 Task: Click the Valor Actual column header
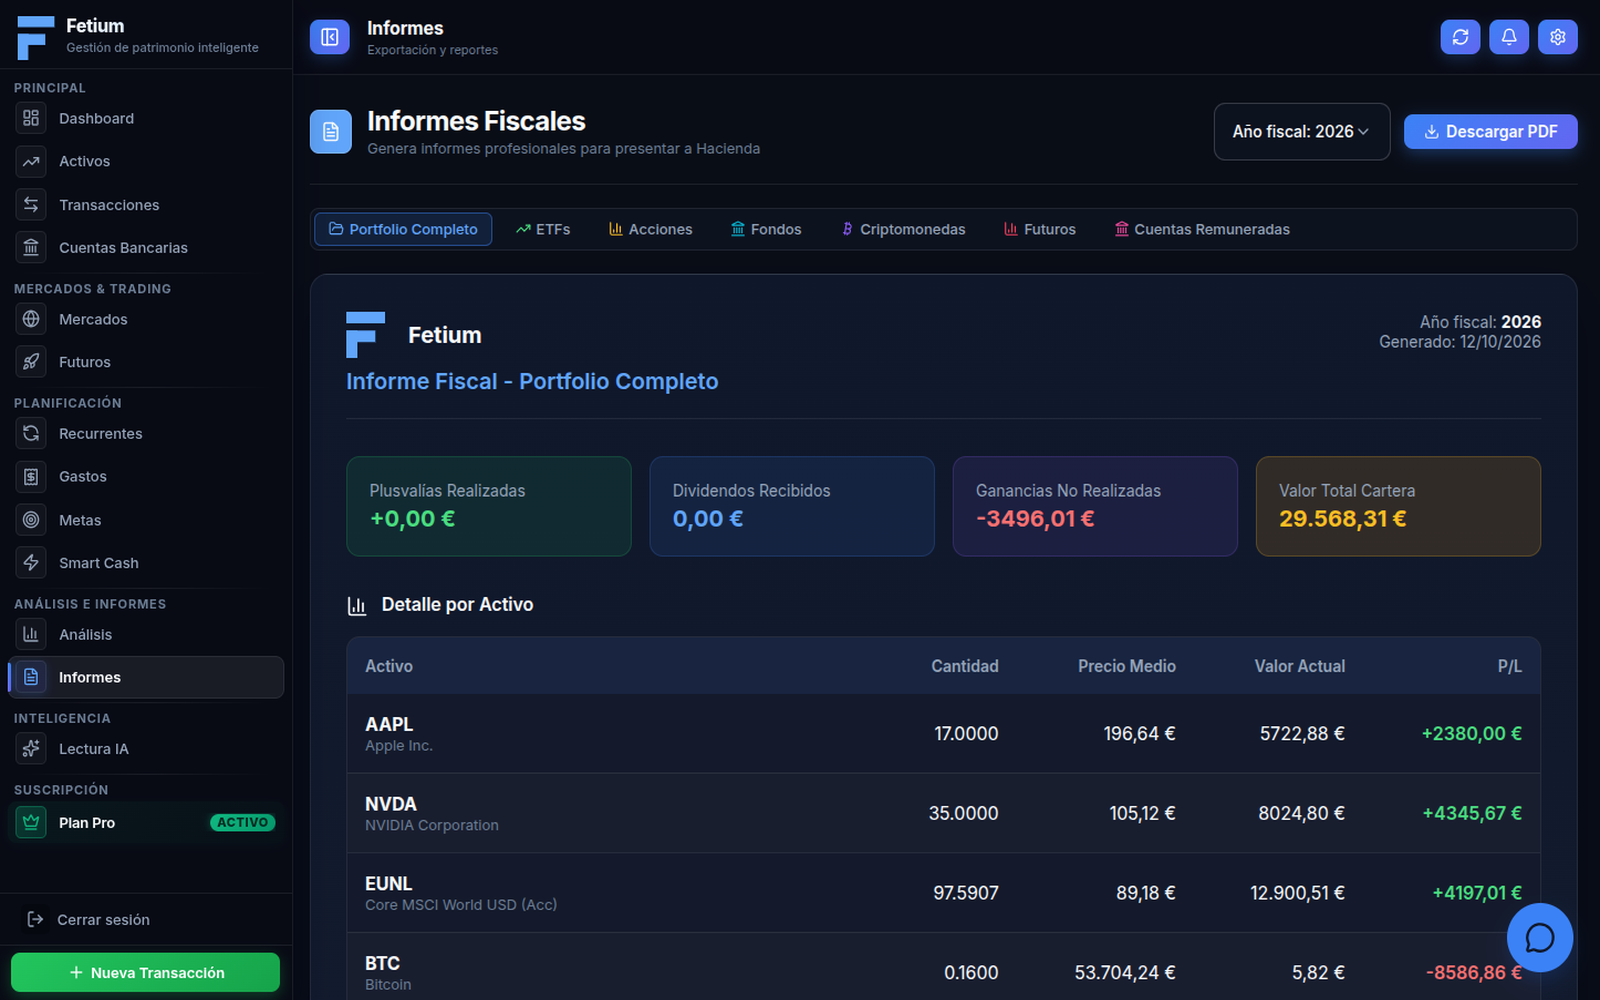point(1300,666)
